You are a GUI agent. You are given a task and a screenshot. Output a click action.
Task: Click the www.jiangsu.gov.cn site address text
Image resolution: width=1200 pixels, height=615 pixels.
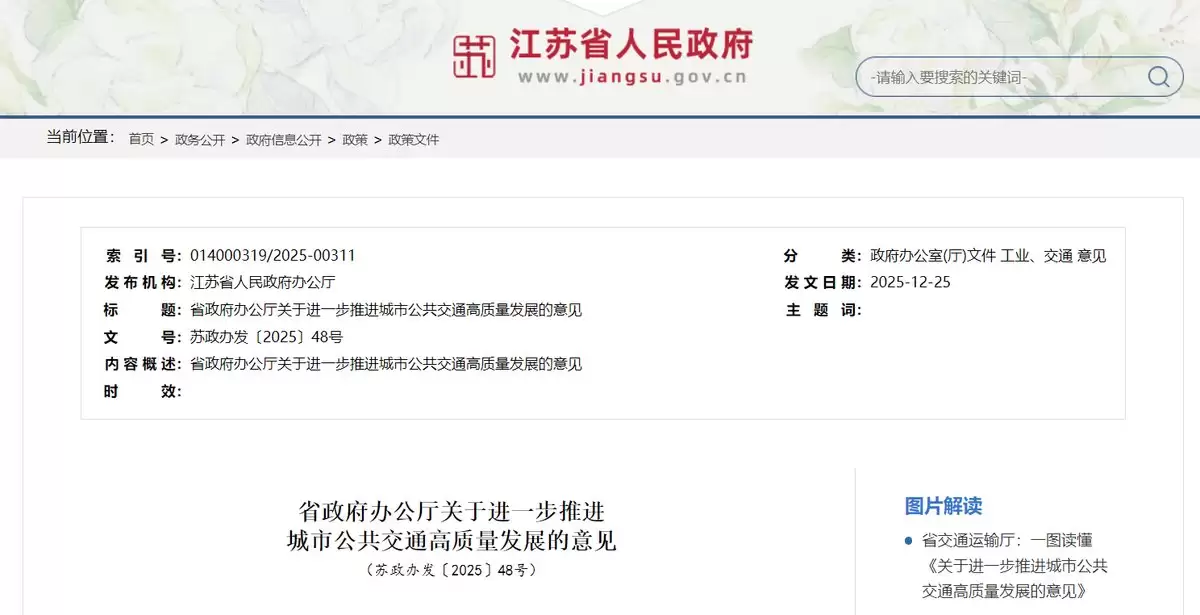click(x=631, y=78)
